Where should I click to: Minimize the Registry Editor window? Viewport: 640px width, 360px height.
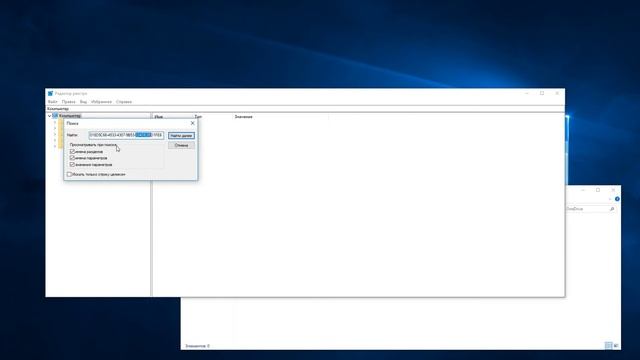click(x=527, y=93)
